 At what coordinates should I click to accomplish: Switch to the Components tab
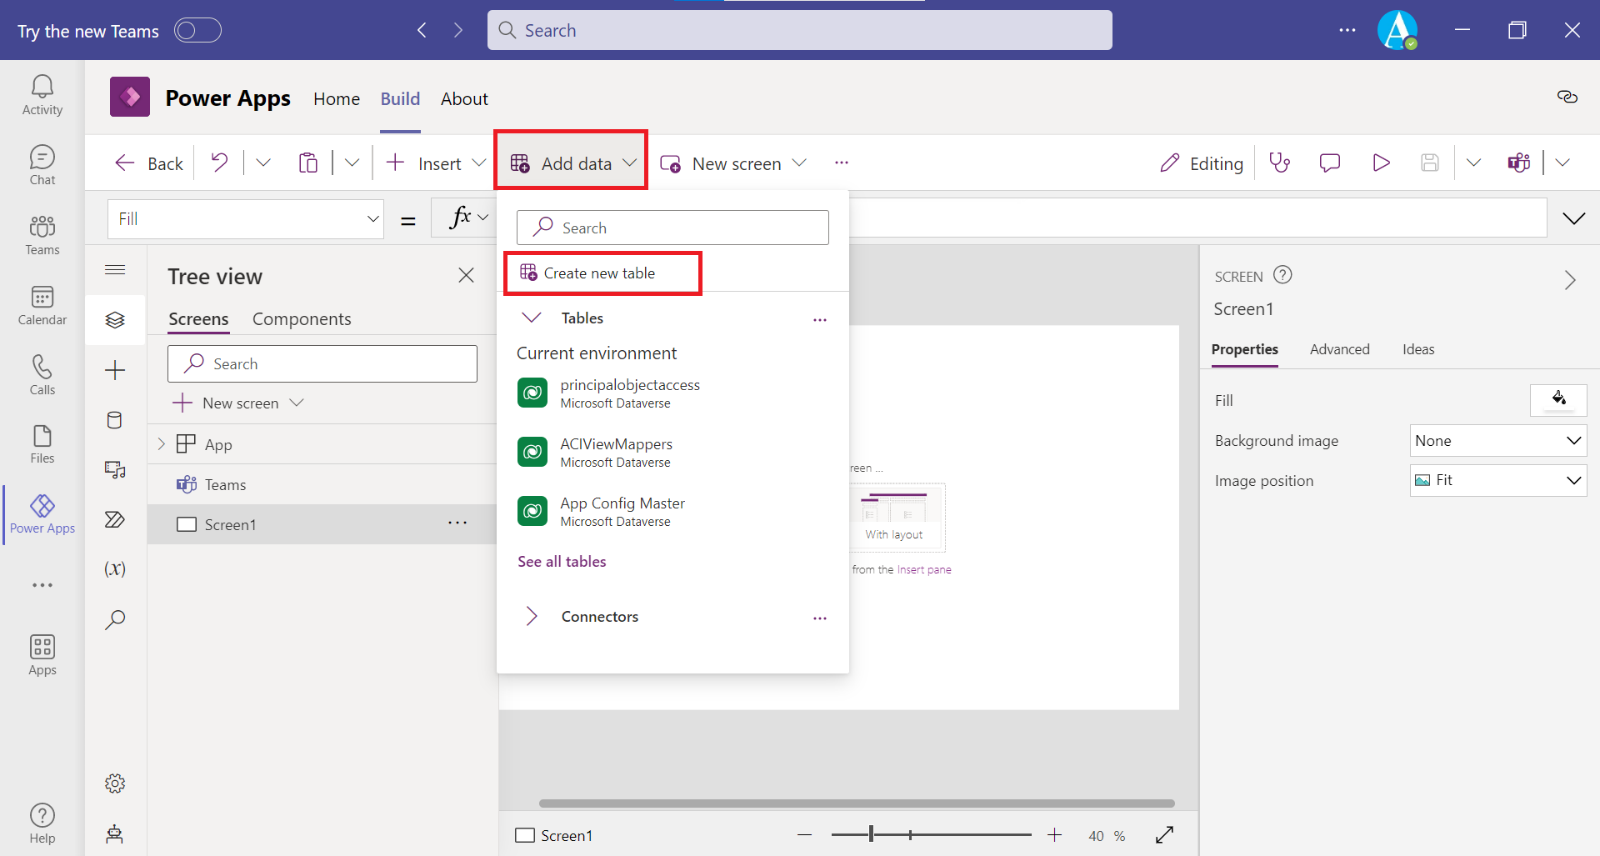301,319
